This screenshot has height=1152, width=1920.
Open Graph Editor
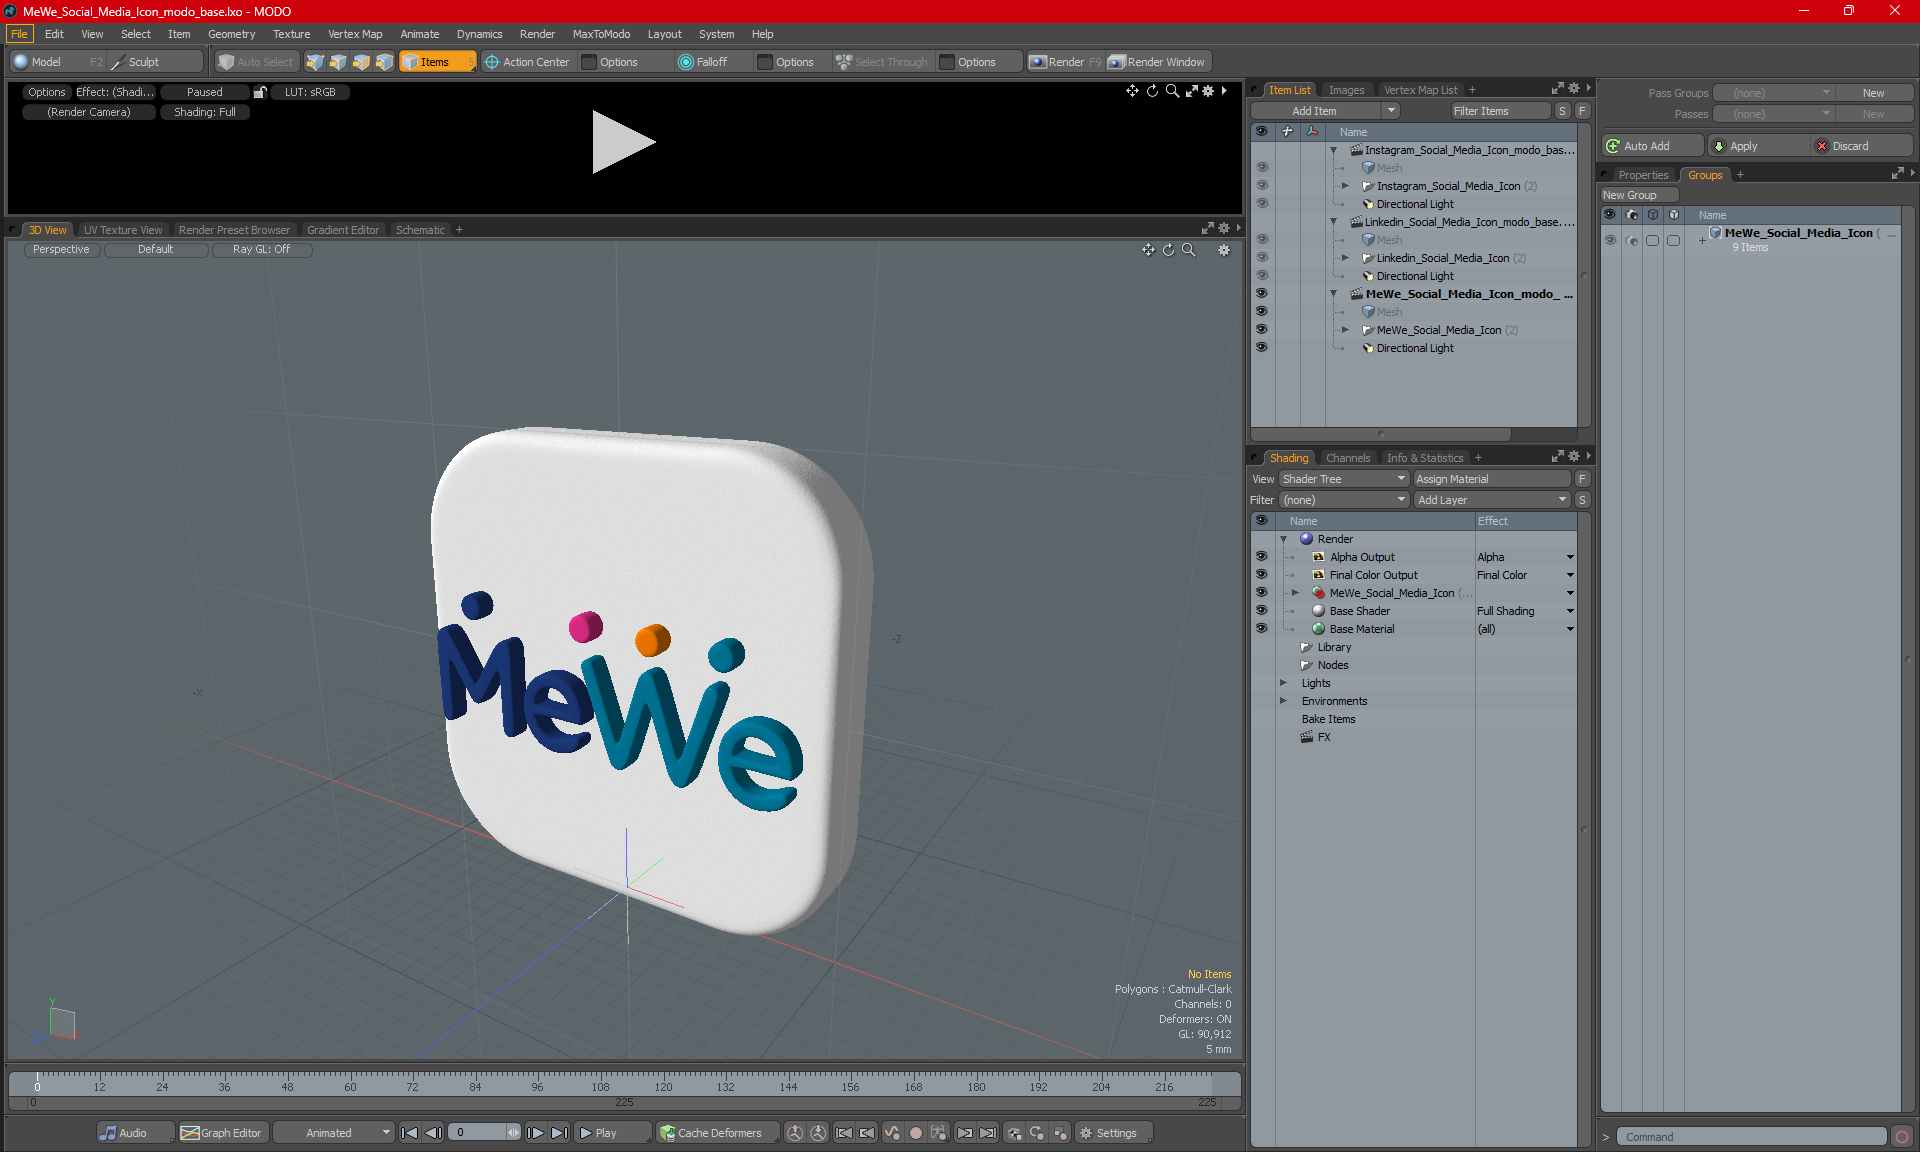pyautogui.click(x=222, y=1133)
